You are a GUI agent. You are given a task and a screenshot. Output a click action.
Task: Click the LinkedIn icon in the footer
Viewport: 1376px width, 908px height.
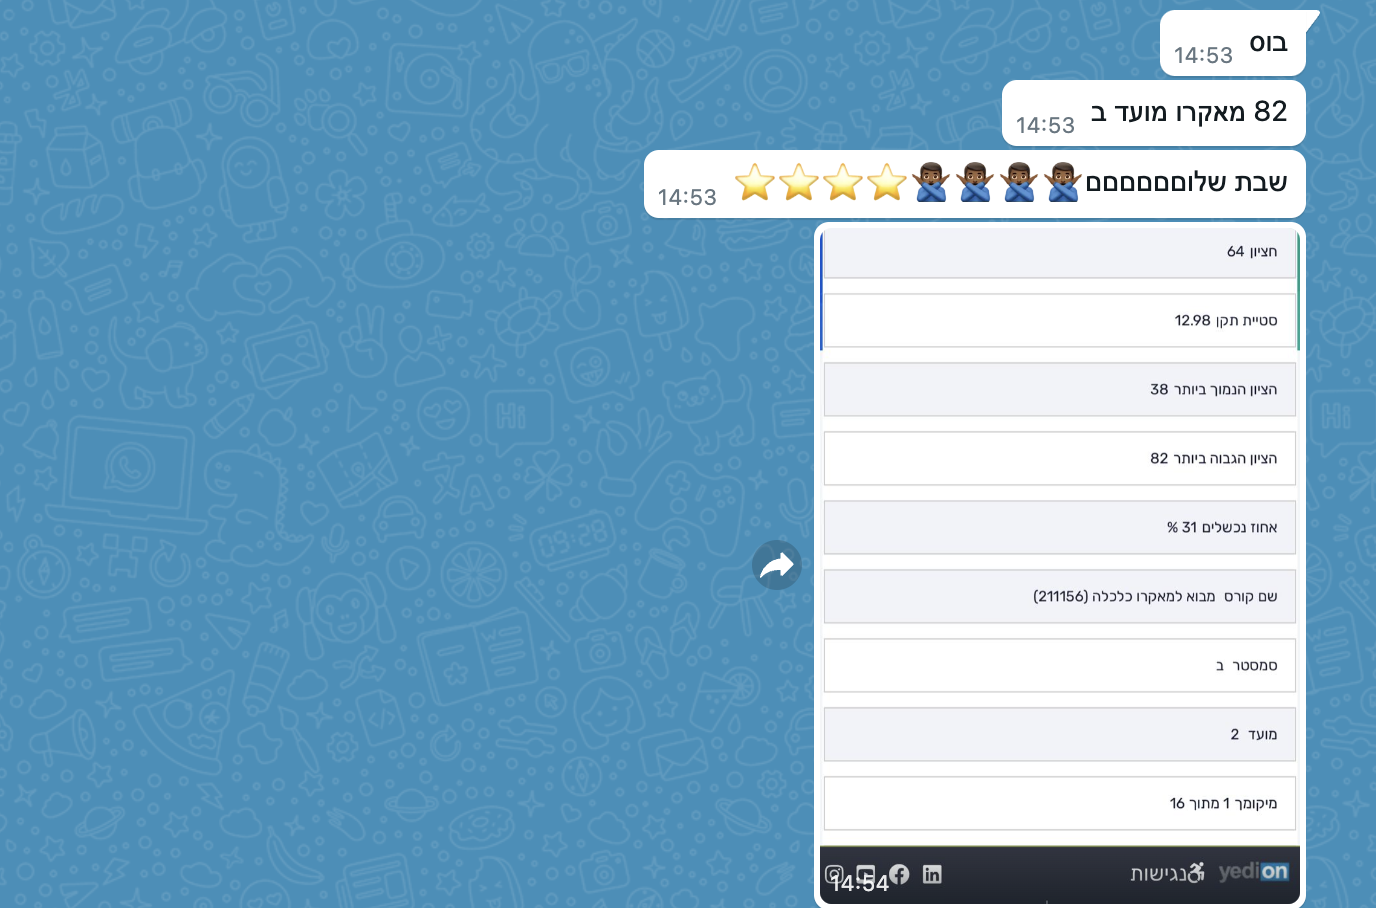point(932,874)
